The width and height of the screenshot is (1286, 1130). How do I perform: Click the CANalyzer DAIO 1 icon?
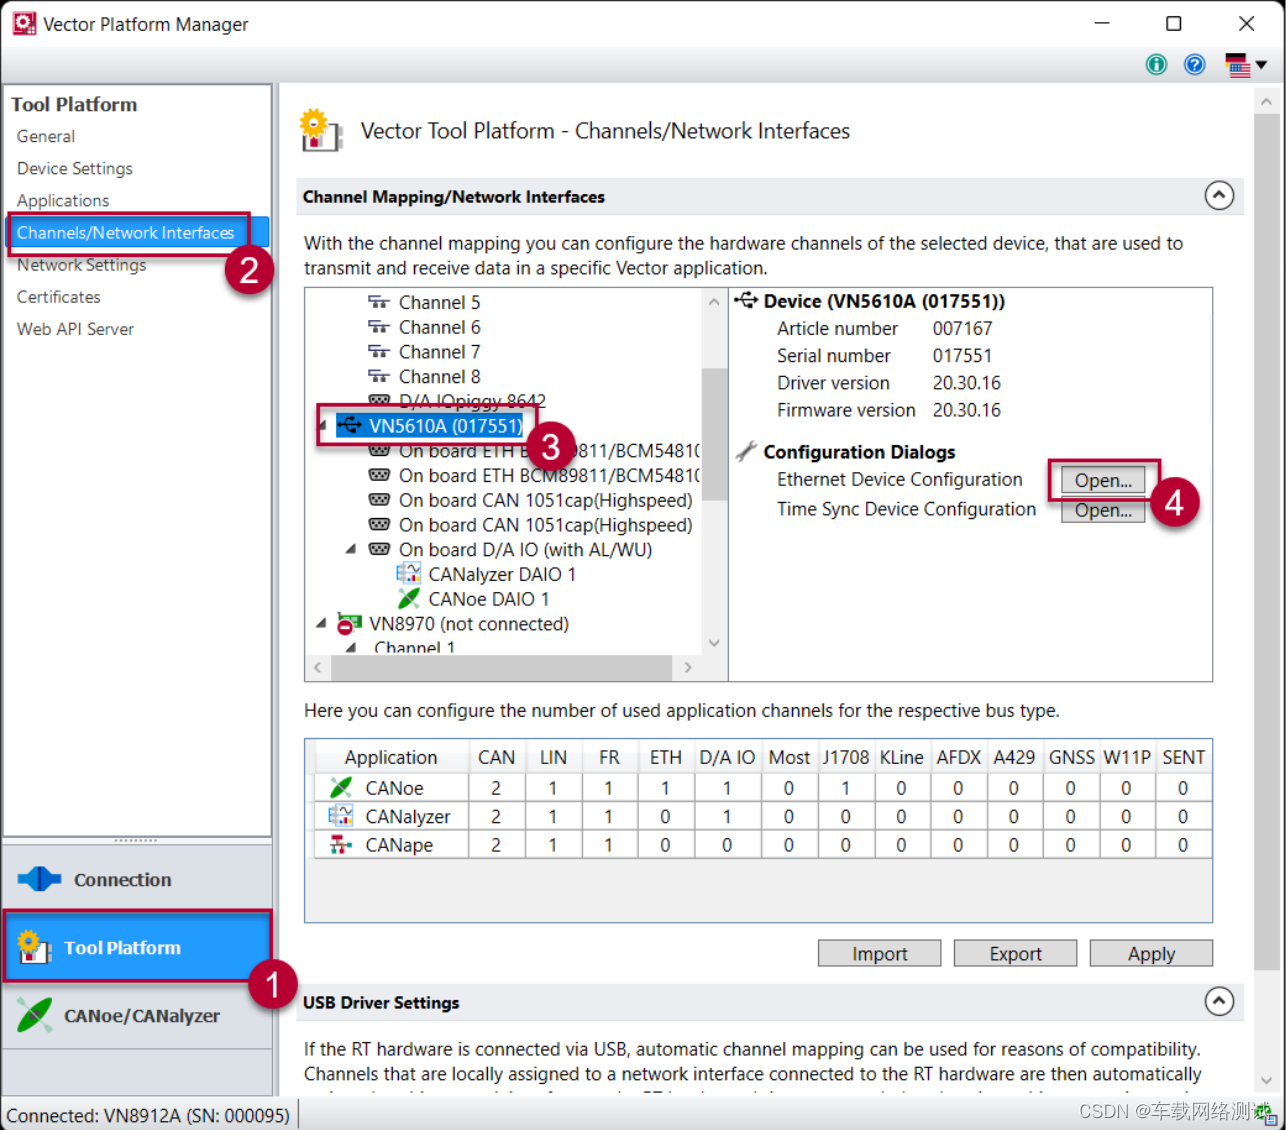coord(408,574)
